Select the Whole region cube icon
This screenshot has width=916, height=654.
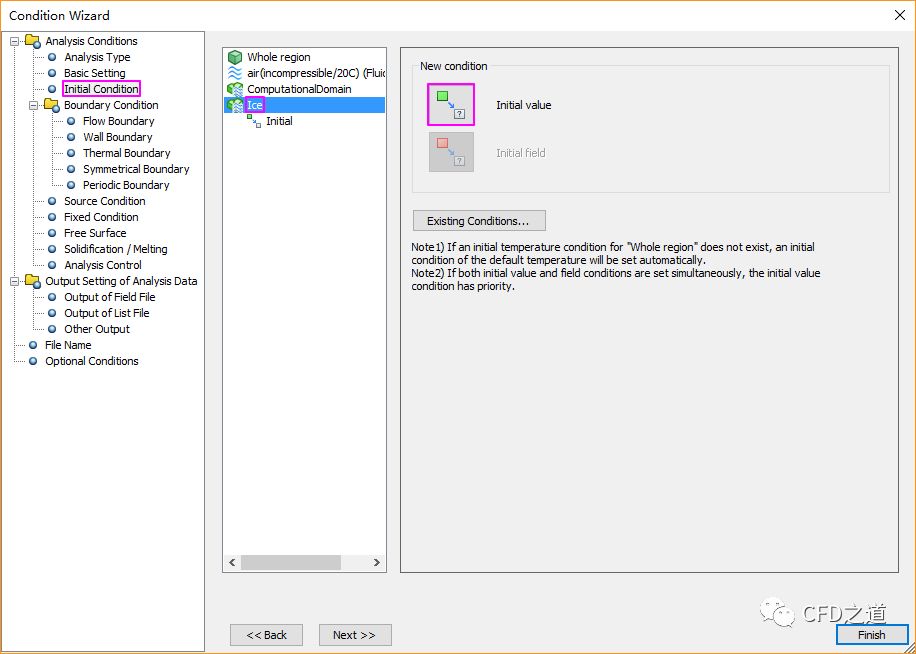pyautogui.click(x=235, y=57)
